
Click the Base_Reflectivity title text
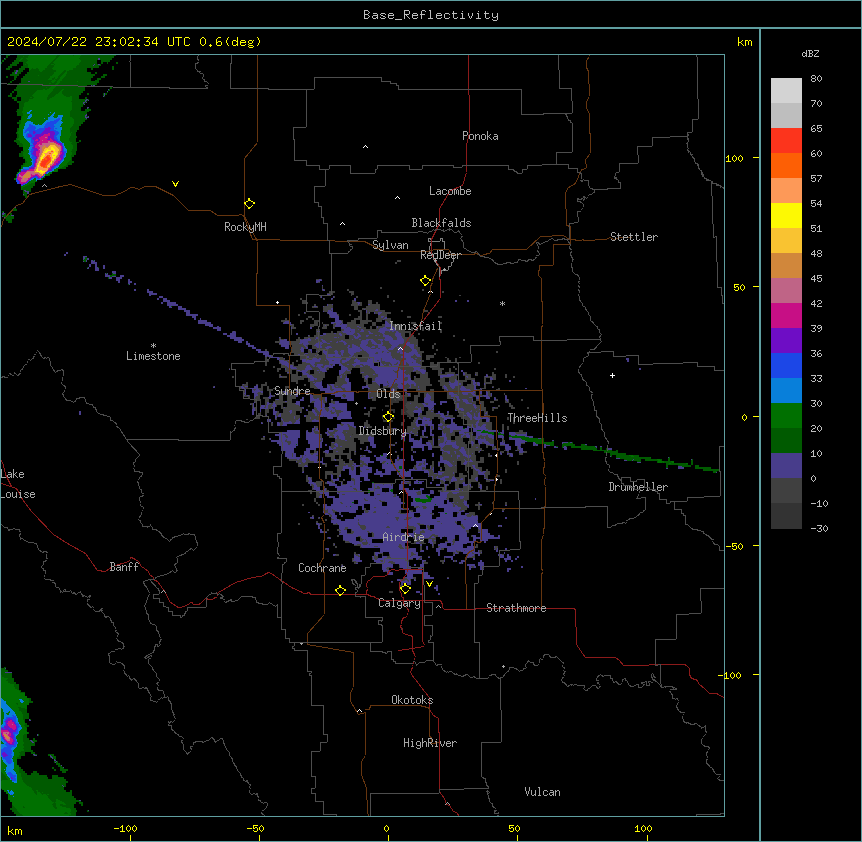click(x=431, y=15)
